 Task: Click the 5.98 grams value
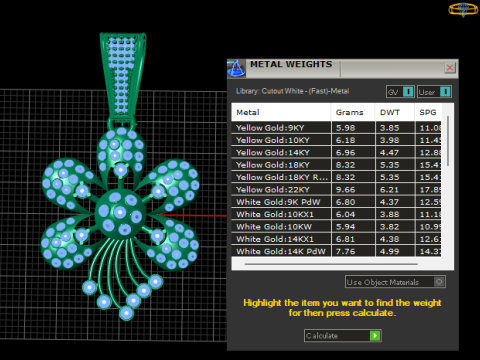346,128
